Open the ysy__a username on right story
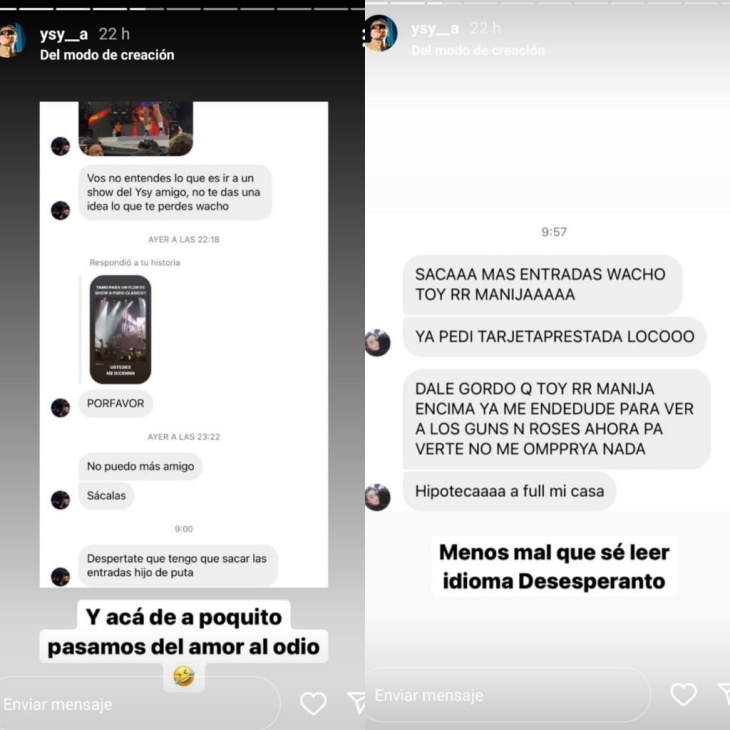This screenshot has width=730, height=730. click(435, 29)
